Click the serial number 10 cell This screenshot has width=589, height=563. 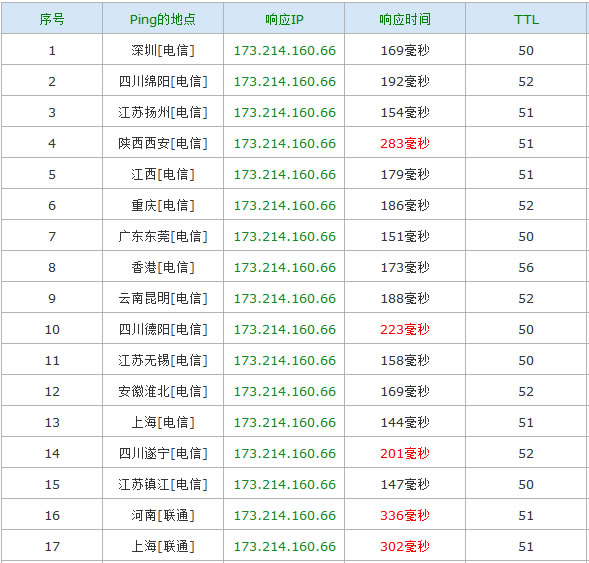52,329
